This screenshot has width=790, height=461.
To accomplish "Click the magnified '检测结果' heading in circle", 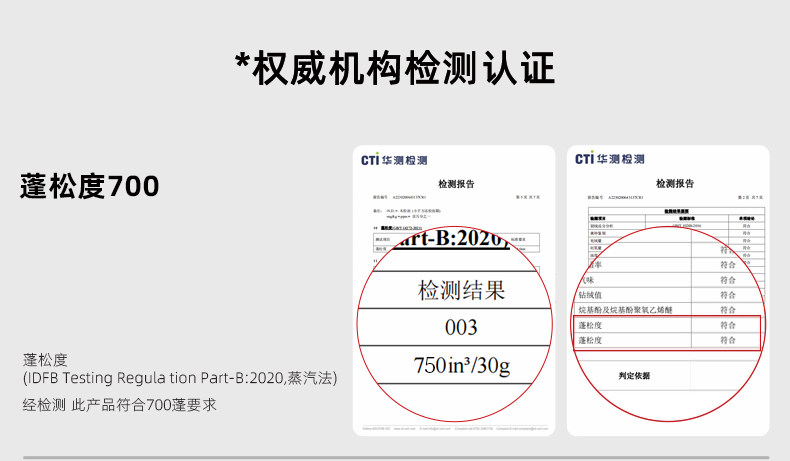I will pos(461,291).
